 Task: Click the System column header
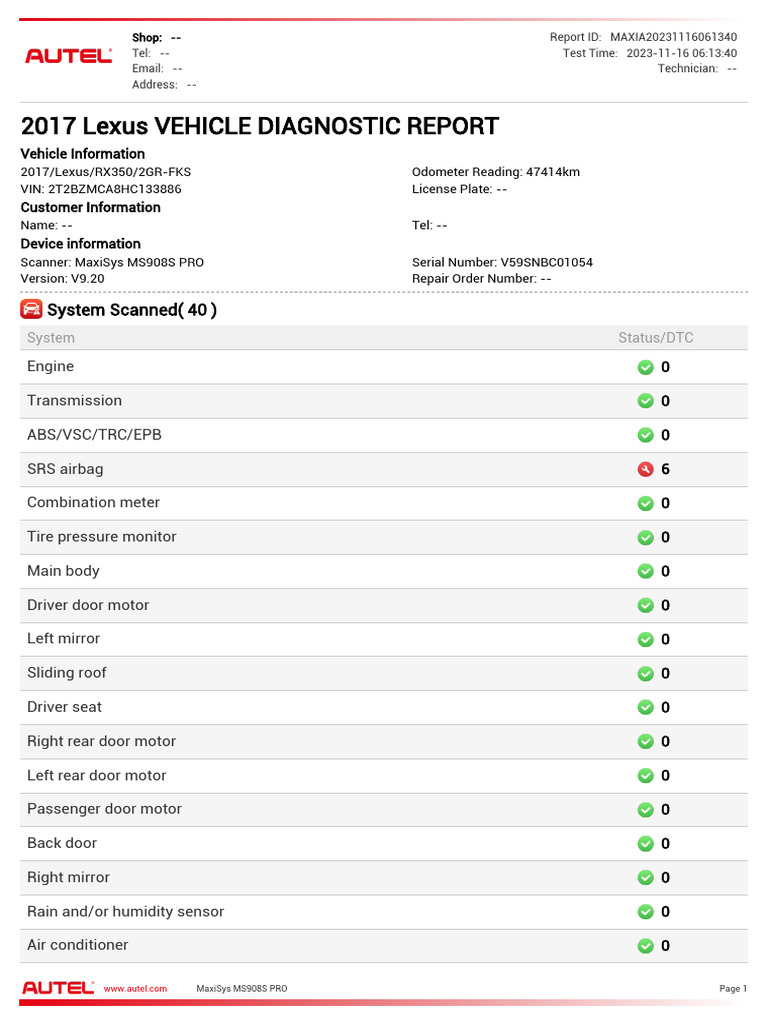click(51, 338)
